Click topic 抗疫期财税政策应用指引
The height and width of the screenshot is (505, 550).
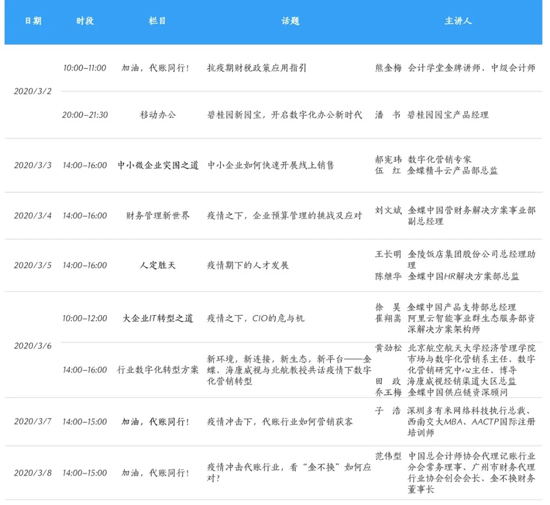point(257,68)
